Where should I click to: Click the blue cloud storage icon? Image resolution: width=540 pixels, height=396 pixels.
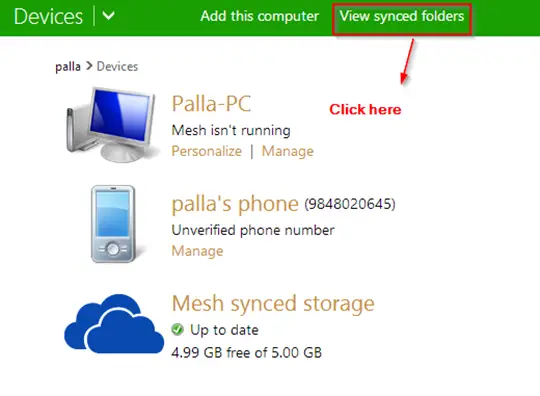tap(114, 324)
